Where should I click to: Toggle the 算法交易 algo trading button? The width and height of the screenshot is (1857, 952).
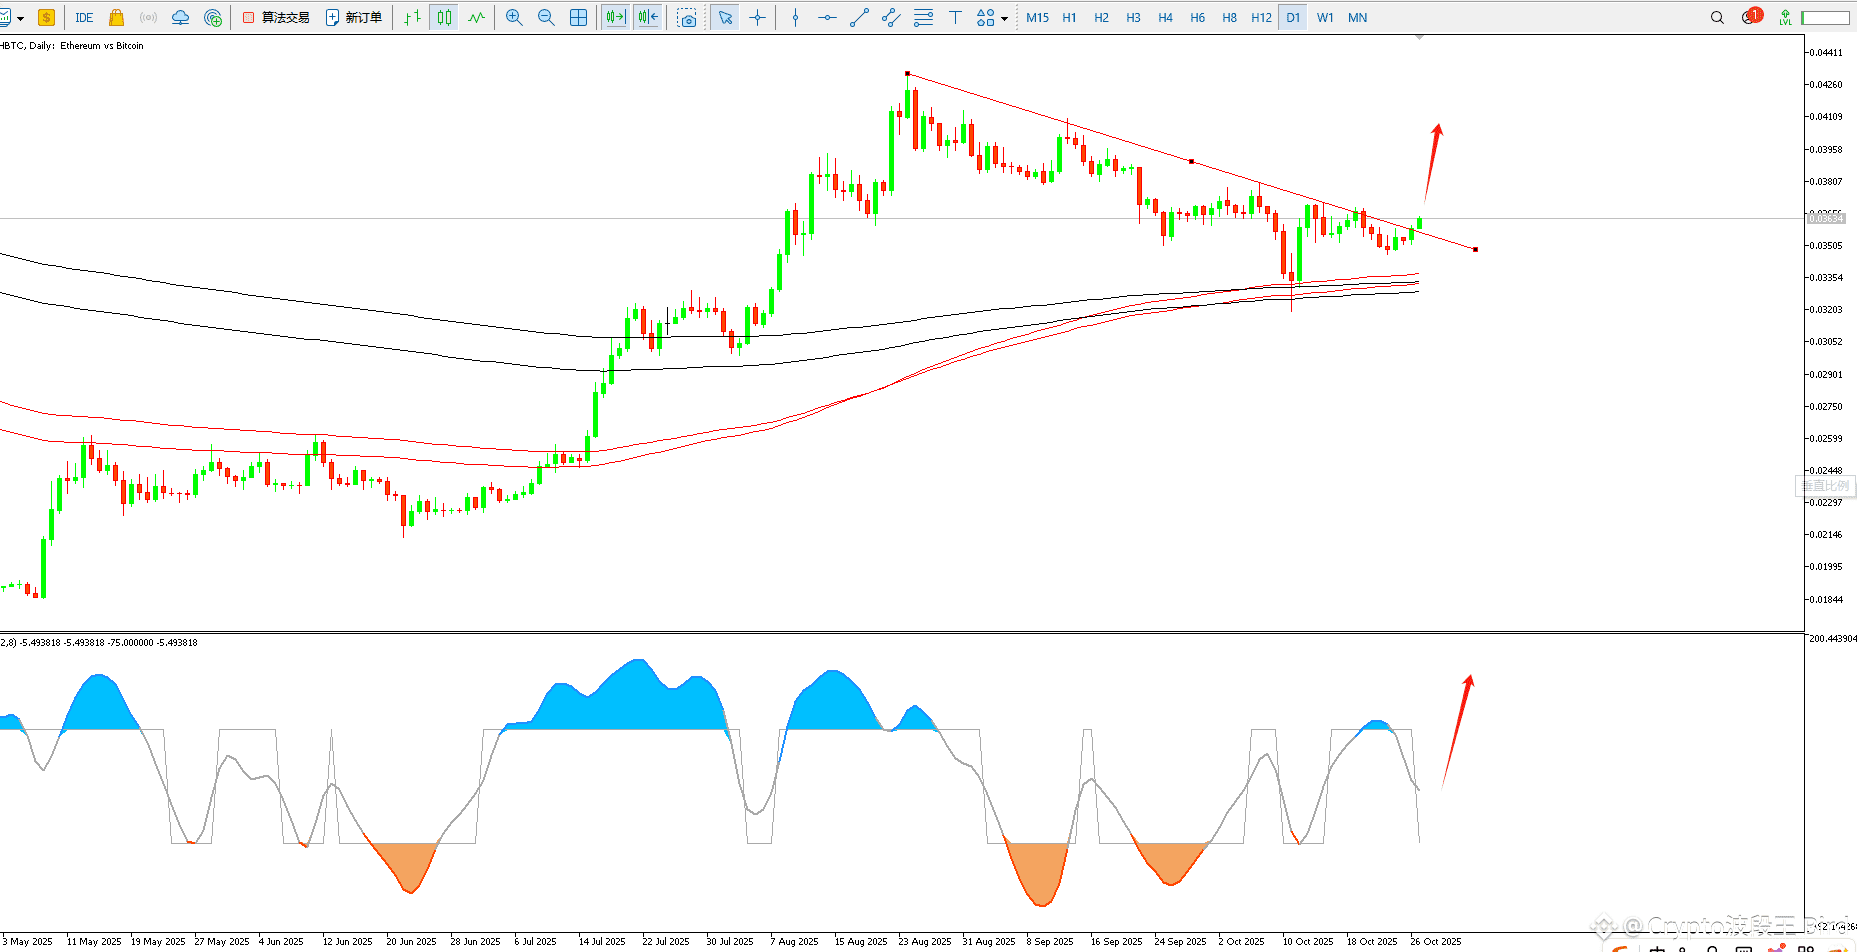click(x=277, y=17)
